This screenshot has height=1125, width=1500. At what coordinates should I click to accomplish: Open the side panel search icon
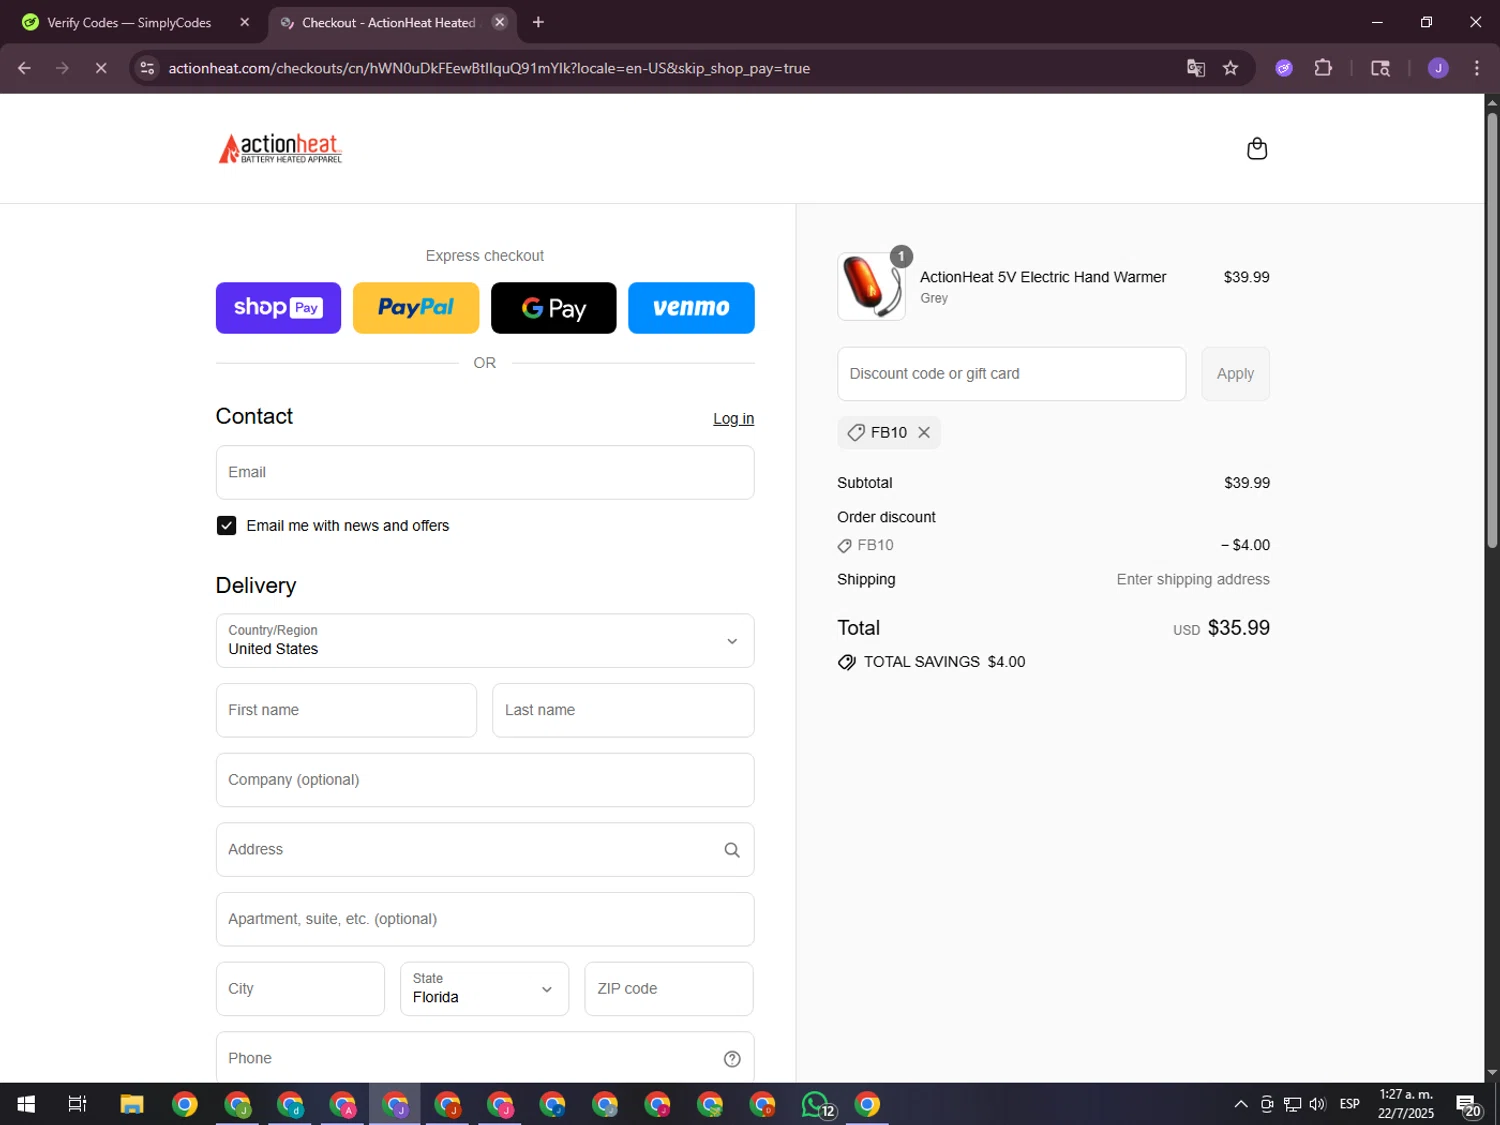1381,68
